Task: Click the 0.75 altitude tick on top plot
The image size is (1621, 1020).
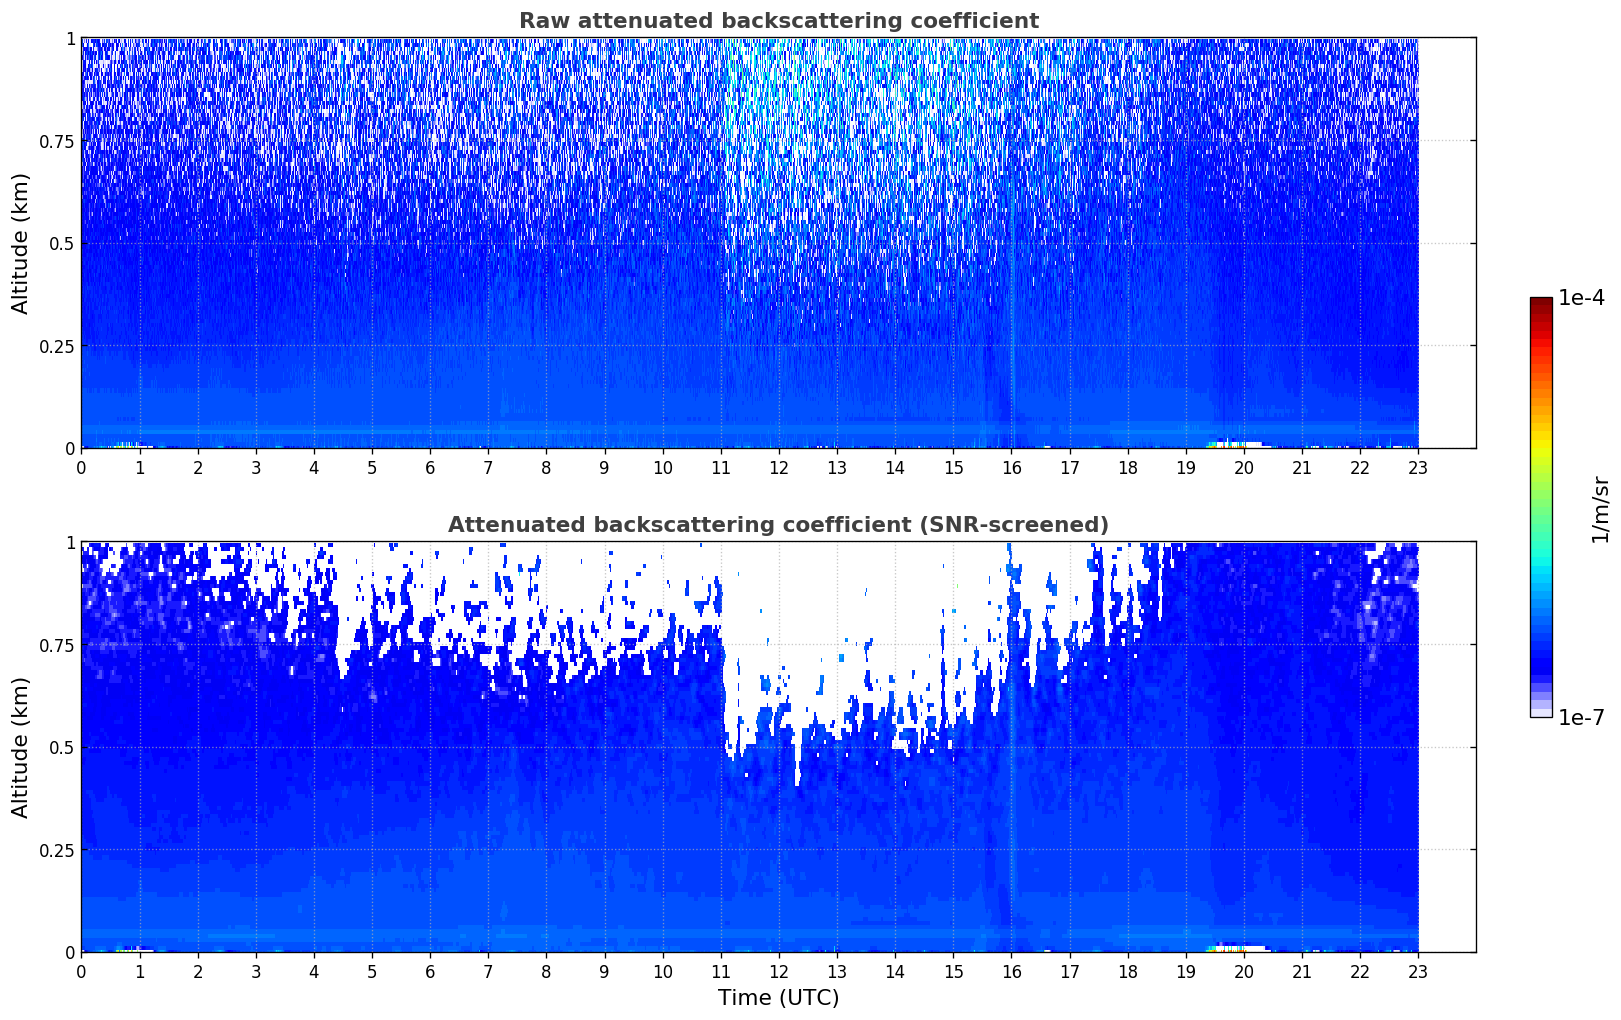Action: click(x=57, y=141)
